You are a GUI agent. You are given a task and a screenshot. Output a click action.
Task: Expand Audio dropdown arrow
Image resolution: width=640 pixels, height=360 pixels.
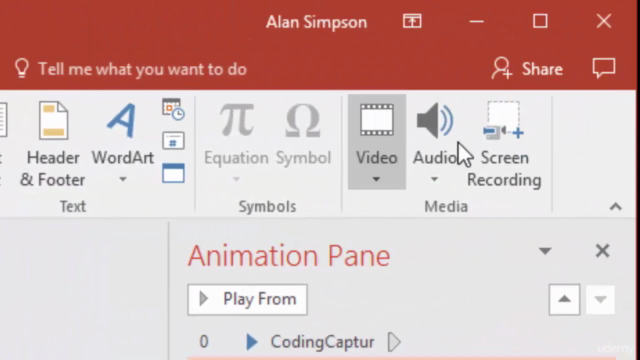(434, 179)
